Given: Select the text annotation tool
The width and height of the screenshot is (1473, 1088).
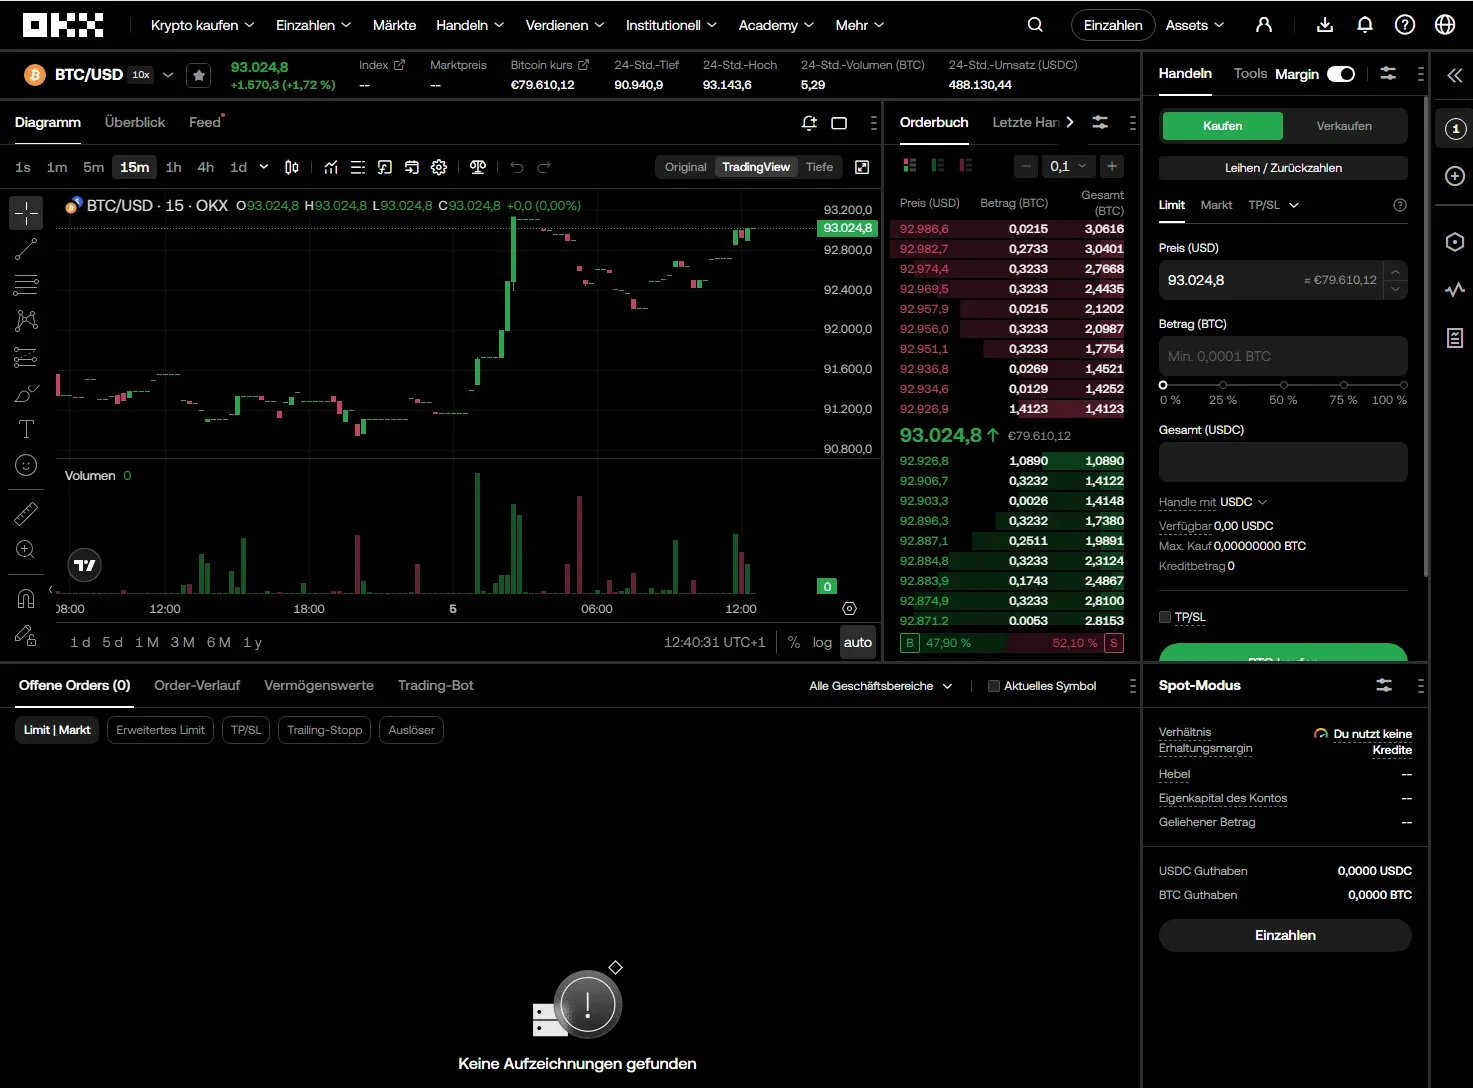Looking at the screenshot, I should 26,429.
